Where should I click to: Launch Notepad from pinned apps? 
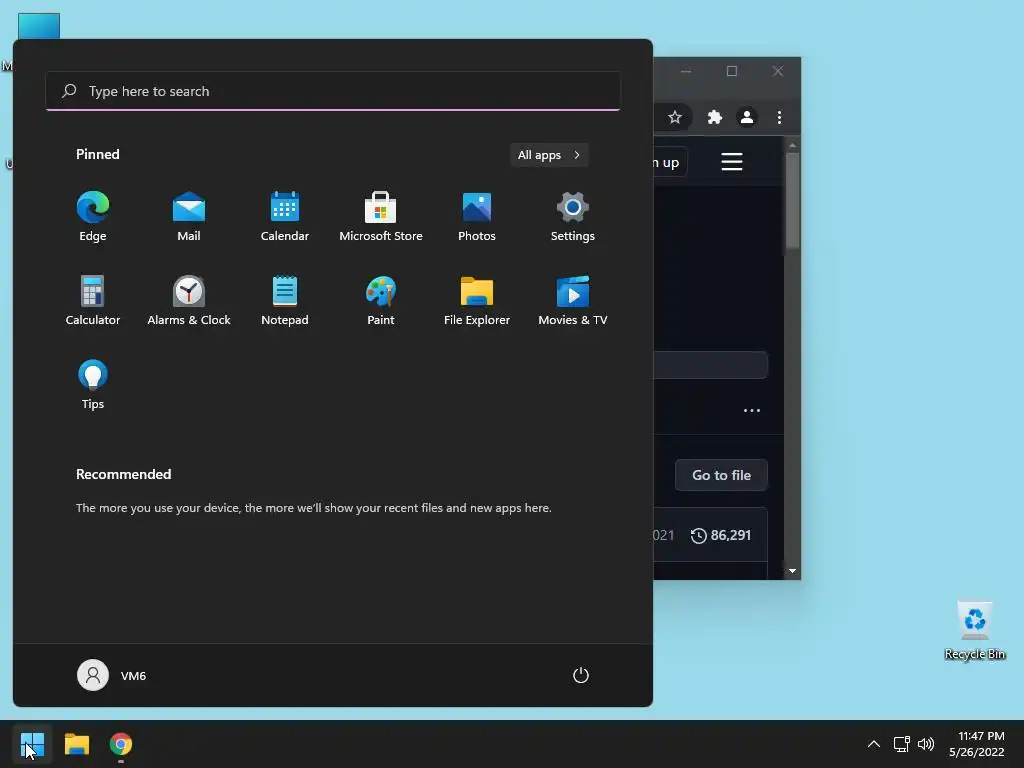tap(285, 301)
